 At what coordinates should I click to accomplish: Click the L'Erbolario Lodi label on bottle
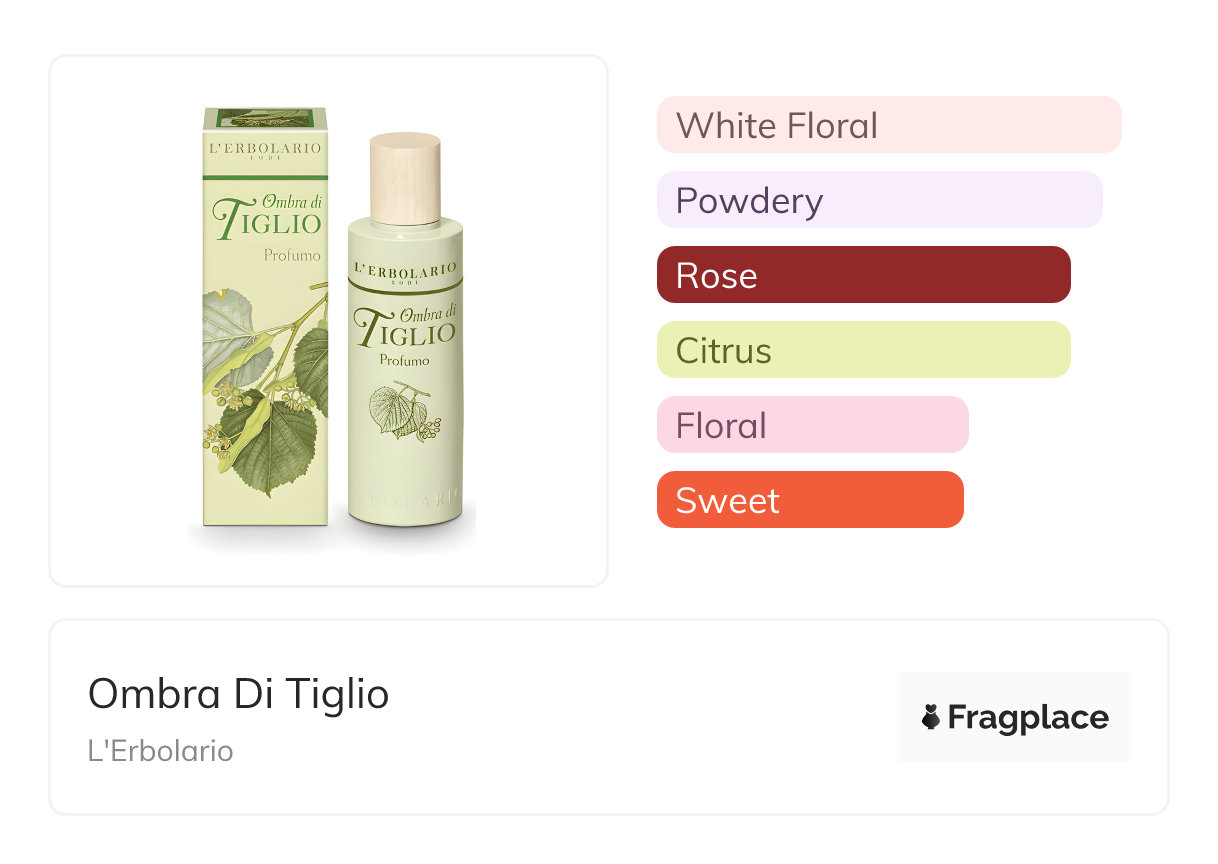pos(404,270)
